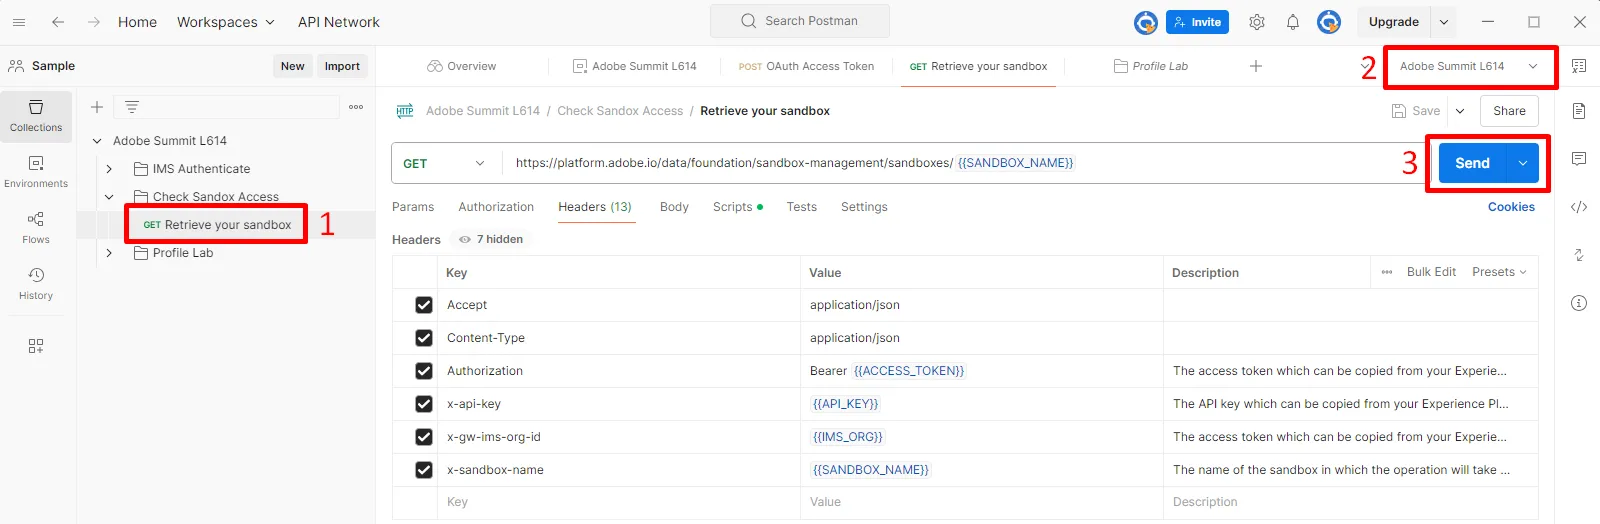1600x524 pixels.
Task: Expand the IMS Authenticate folder
Action: pos(109,169)
